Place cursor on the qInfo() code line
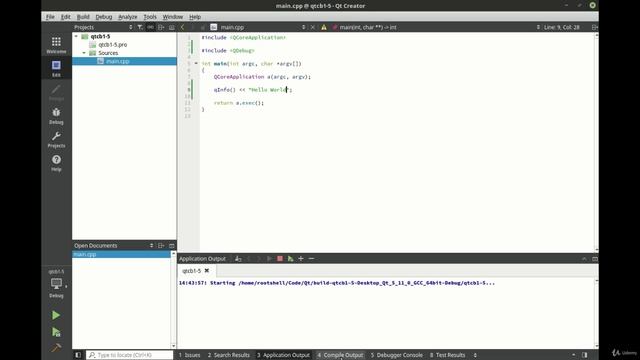The image size is (640, 360). point(253,89)
